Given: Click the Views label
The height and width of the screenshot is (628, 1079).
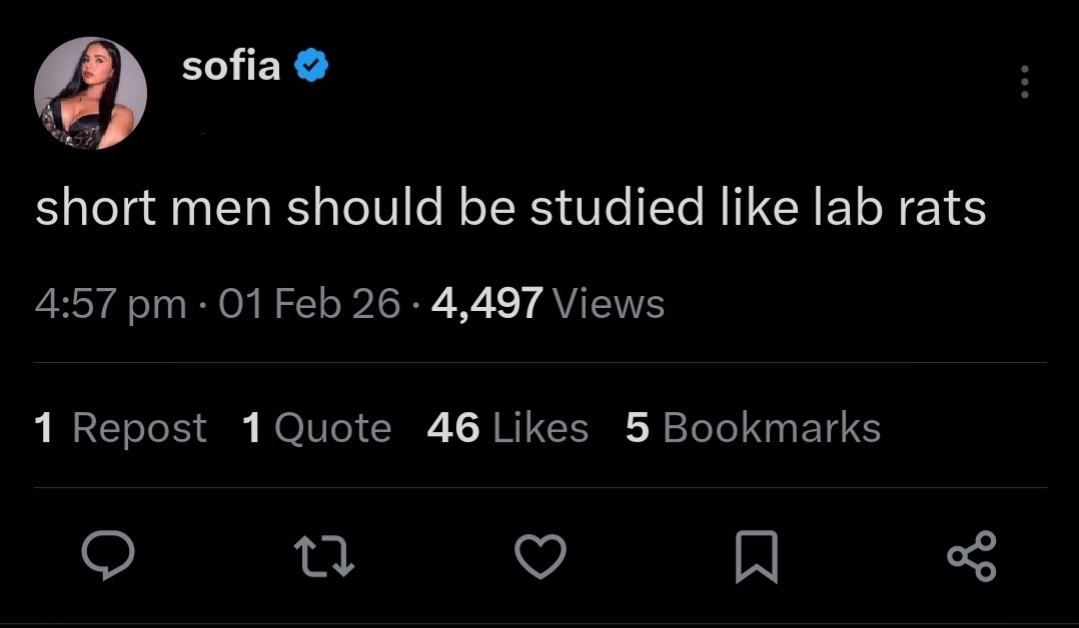Looking at the screenshot, I should (608, 303).
